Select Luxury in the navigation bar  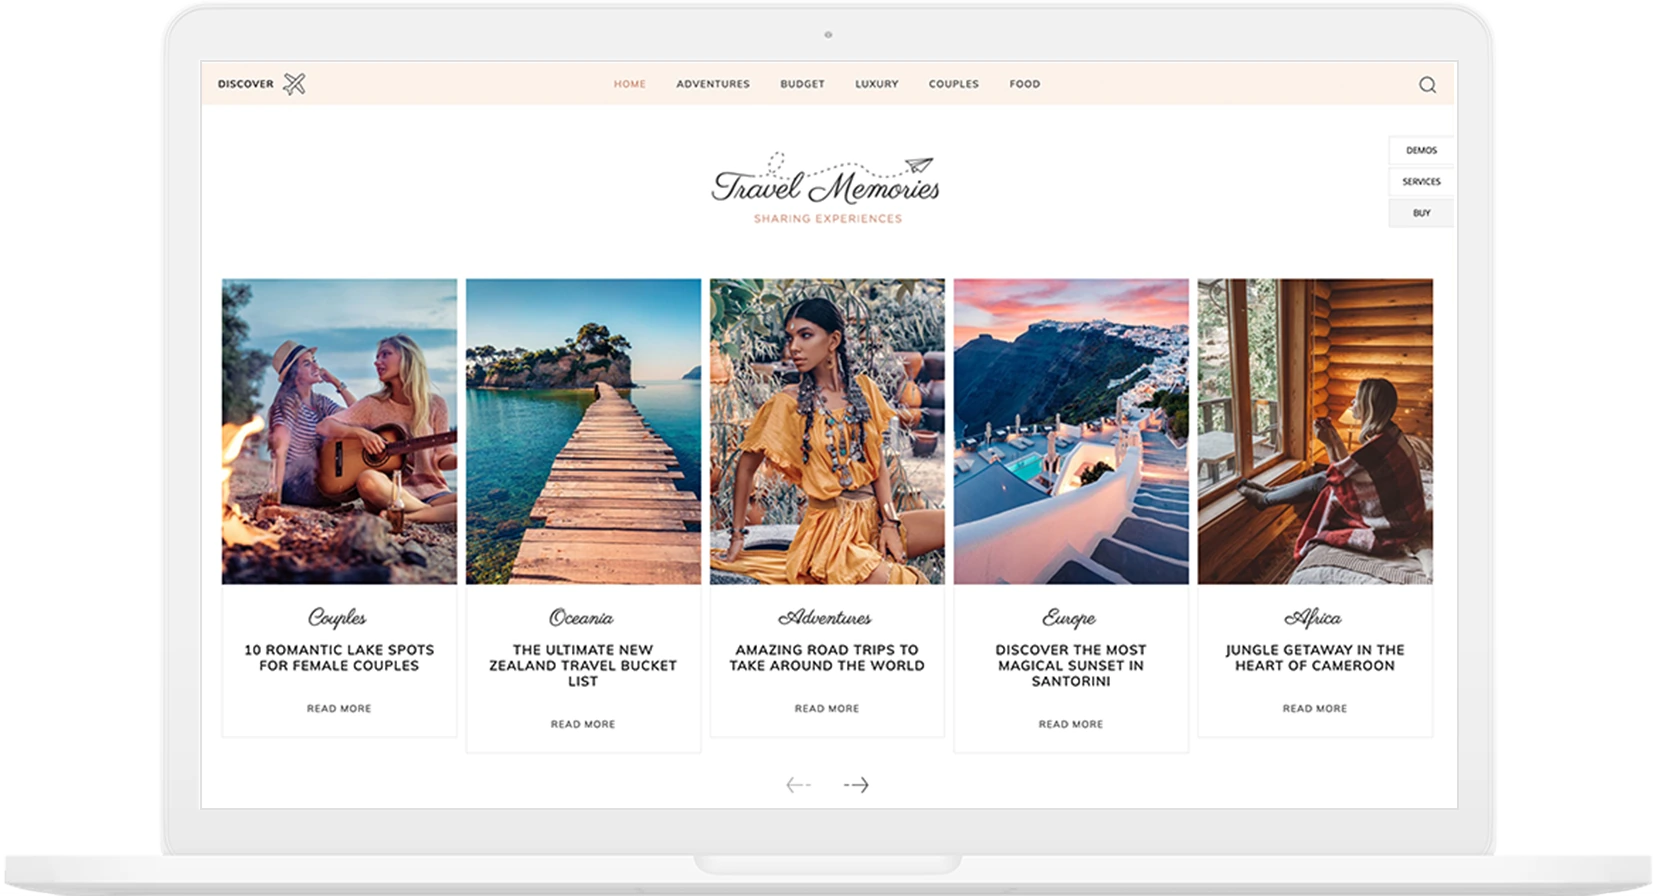point(877,84)
